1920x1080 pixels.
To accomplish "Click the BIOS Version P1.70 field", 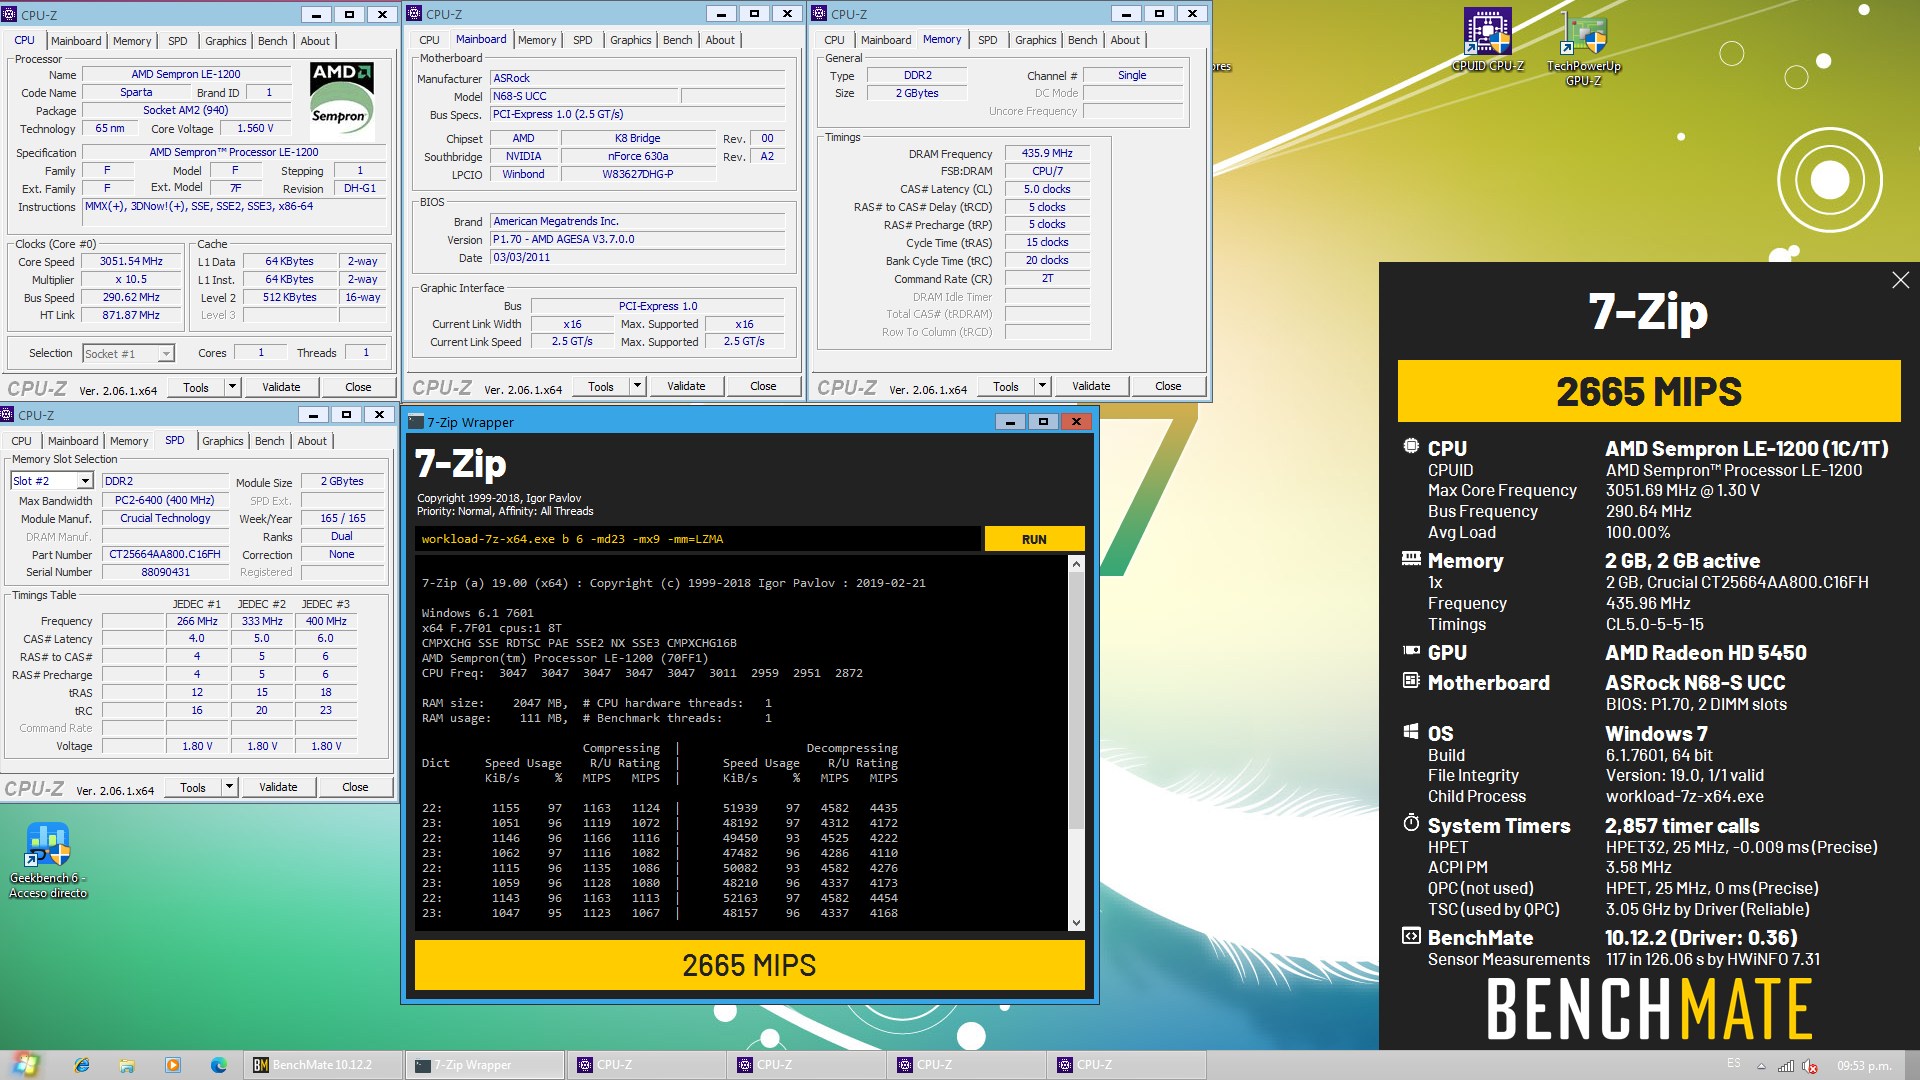I will pos(638,239).
